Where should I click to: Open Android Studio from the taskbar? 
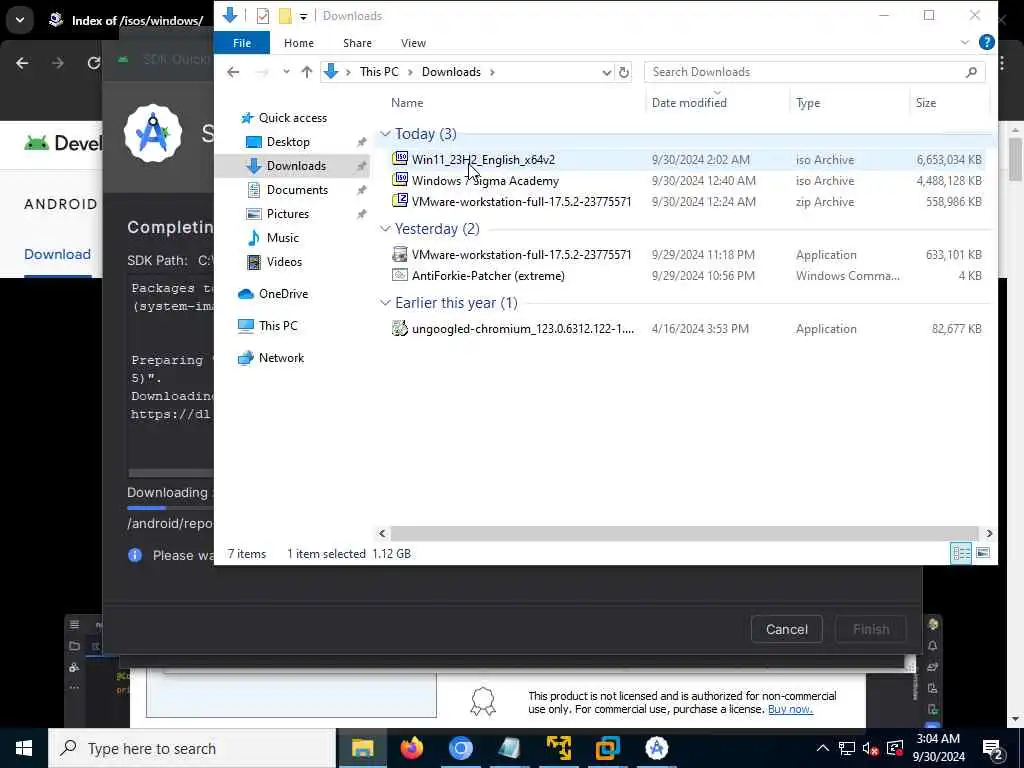click(656, 748)
